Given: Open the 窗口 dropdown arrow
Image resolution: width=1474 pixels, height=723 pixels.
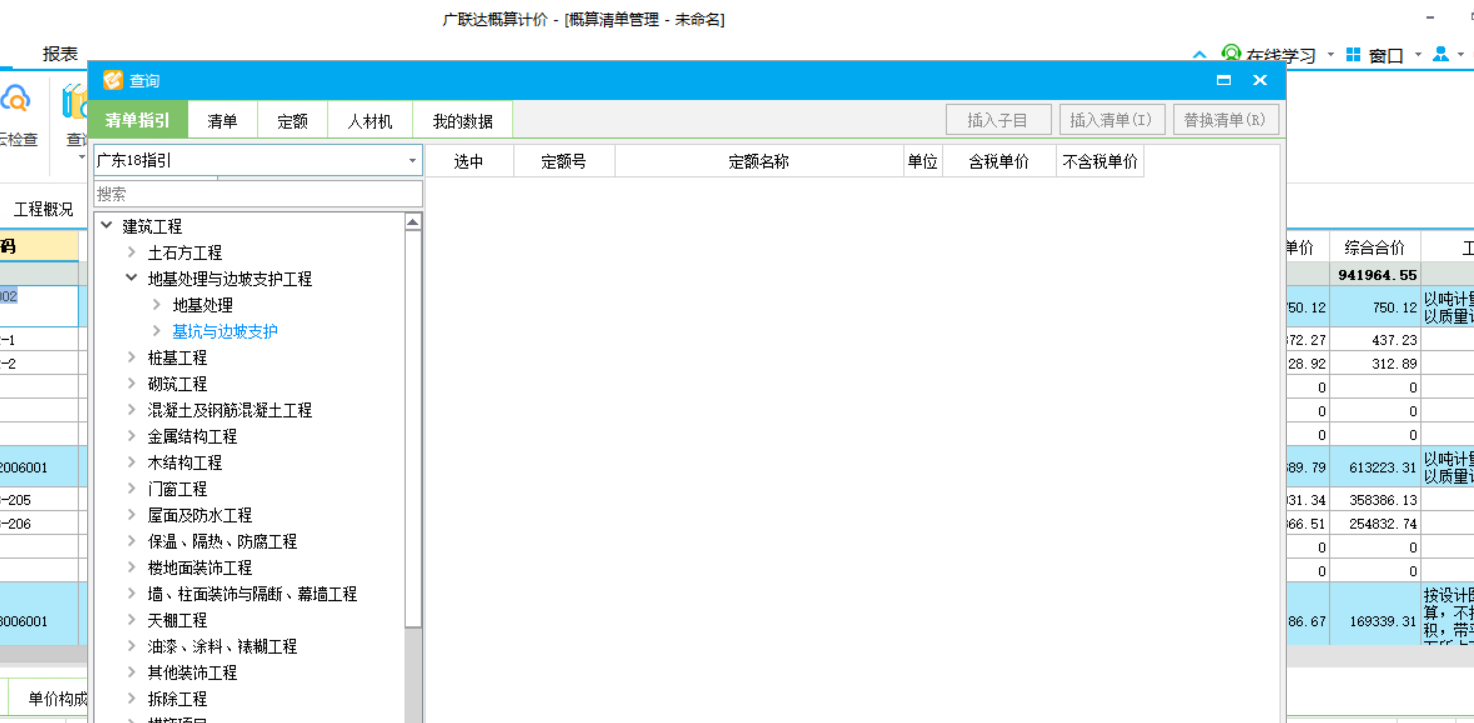Looking at the screenshot, I should click(1417, 55).
